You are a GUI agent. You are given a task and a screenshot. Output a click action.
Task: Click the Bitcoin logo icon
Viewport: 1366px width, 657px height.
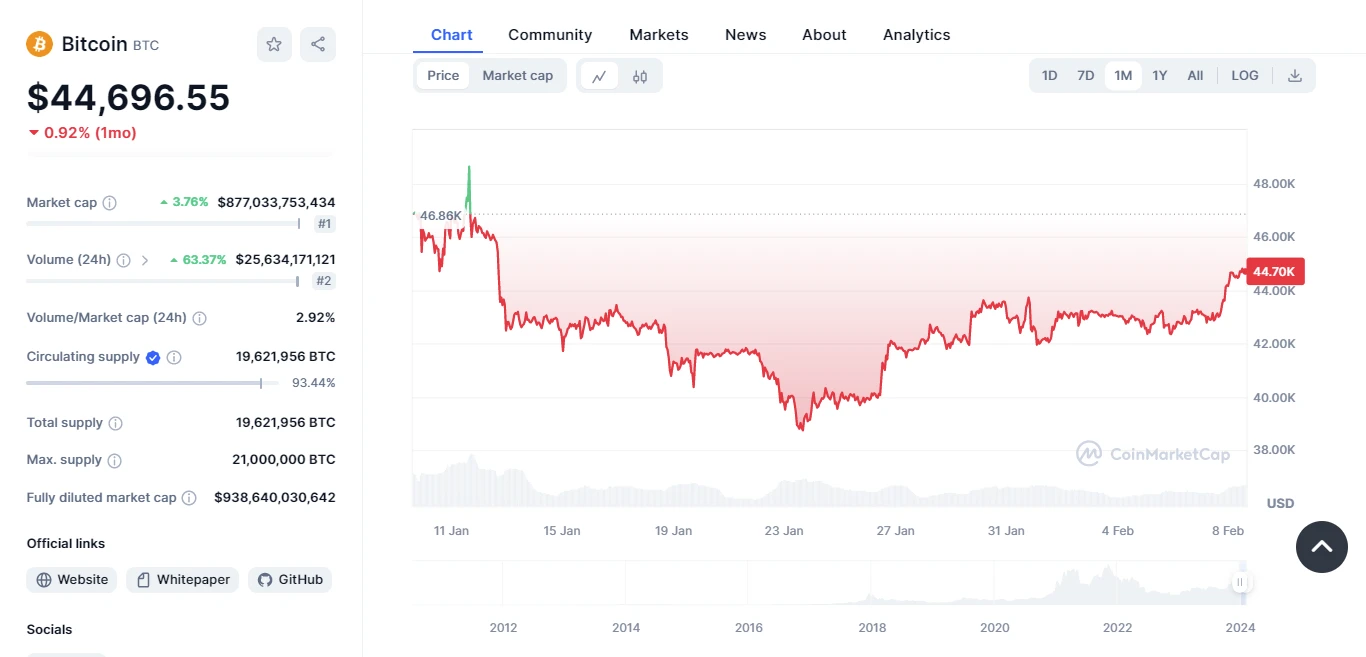click(x=39, y=44)
